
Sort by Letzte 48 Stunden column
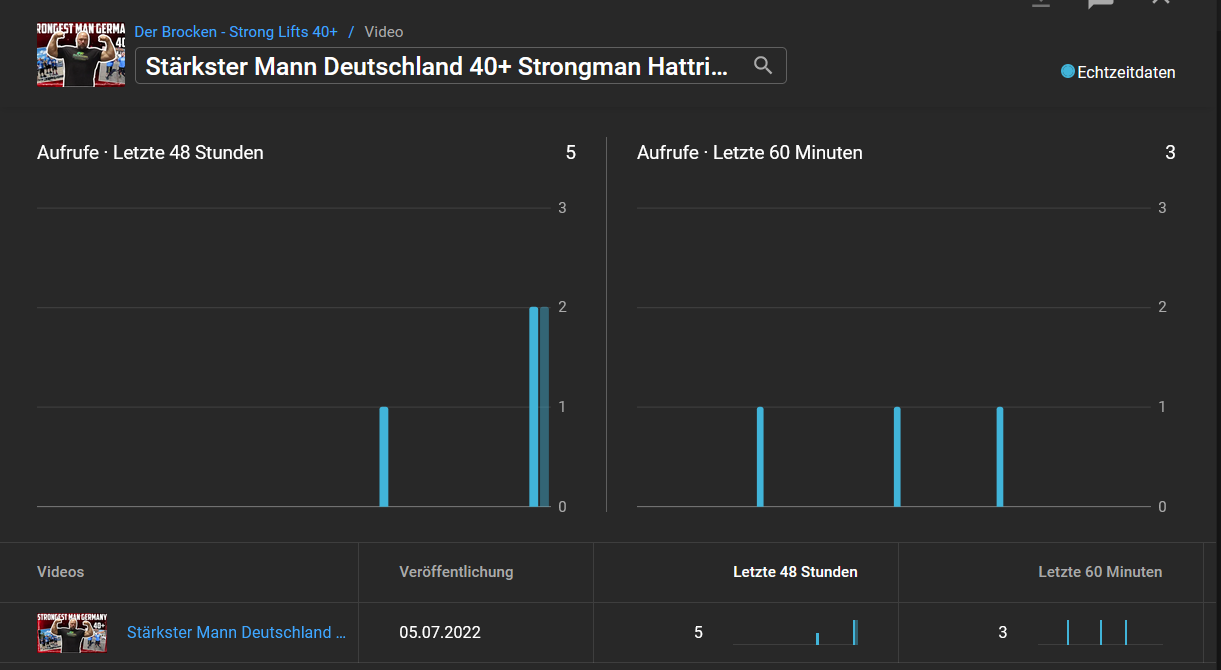pyautogui.click(x=795, y=572)
